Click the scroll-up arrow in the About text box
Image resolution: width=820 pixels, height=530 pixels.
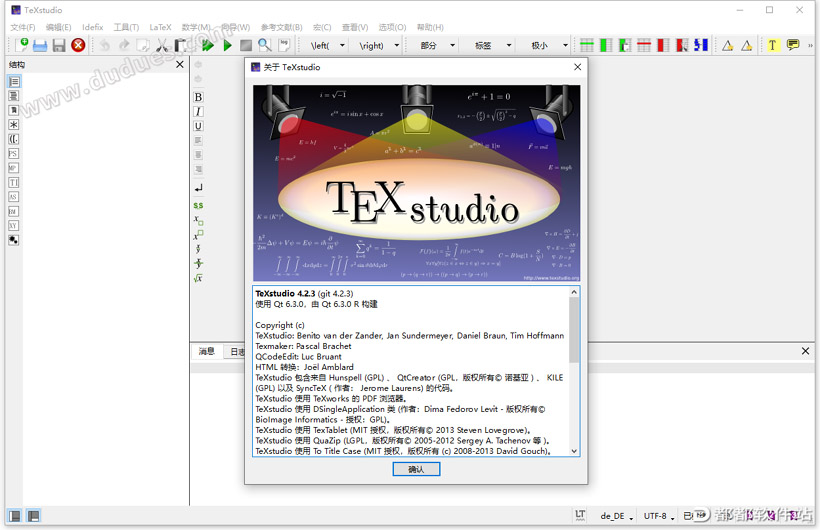pos(574,292)
